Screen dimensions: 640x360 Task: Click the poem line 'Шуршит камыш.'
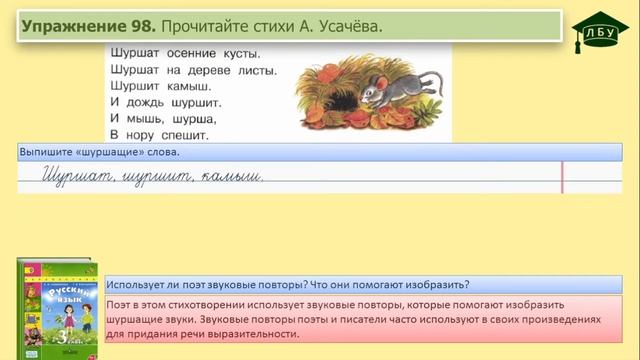point(161,87)
